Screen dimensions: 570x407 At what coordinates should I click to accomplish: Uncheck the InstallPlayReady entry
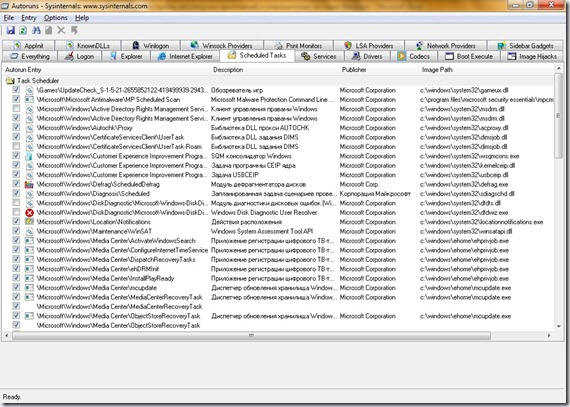[x=16, y=278]
